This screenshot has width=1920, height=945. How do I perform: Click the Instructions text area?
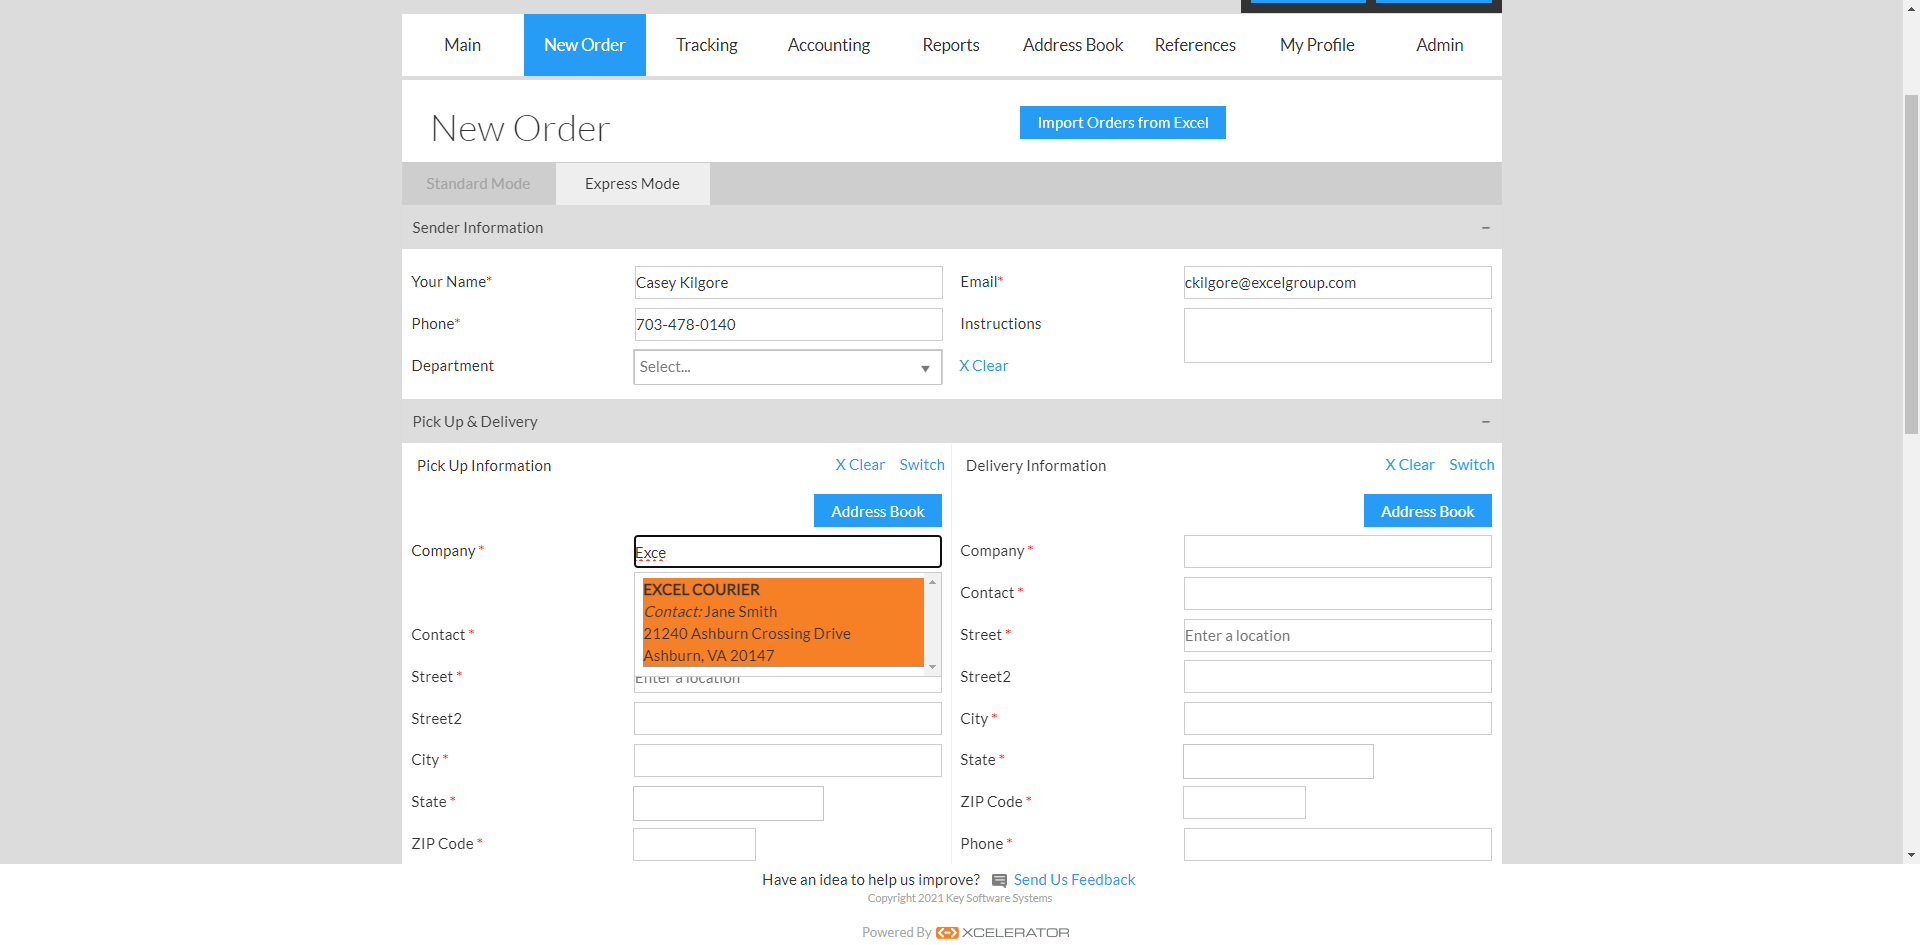tap(1338, 335)
